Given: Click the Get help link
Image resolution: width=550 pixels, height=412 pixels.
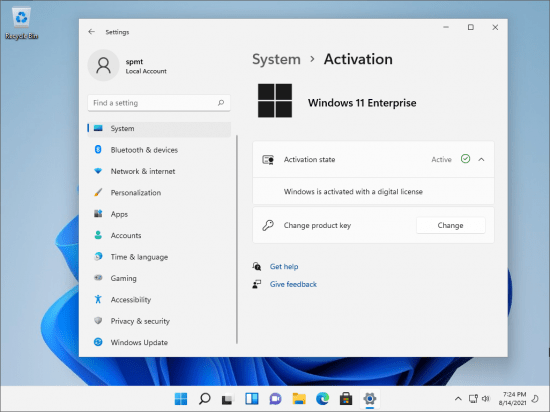Looking at the screenshot, I should pyautogui.click(x=284, y=266).
